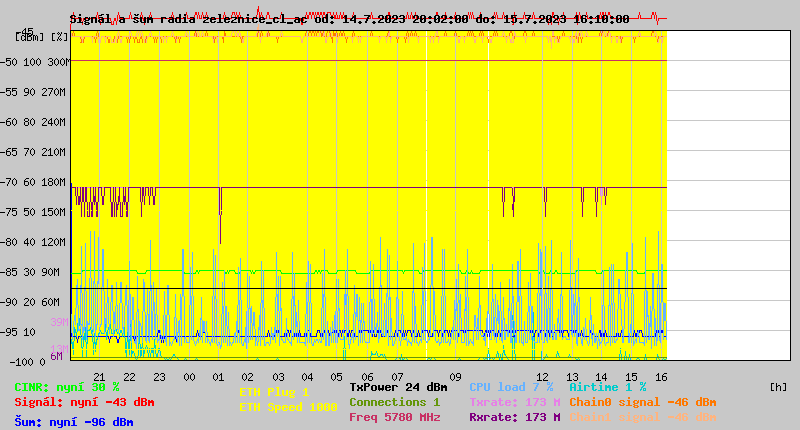
Task: Click the 'Airtime 1 %' legend entry
Action: coord(608,387)
